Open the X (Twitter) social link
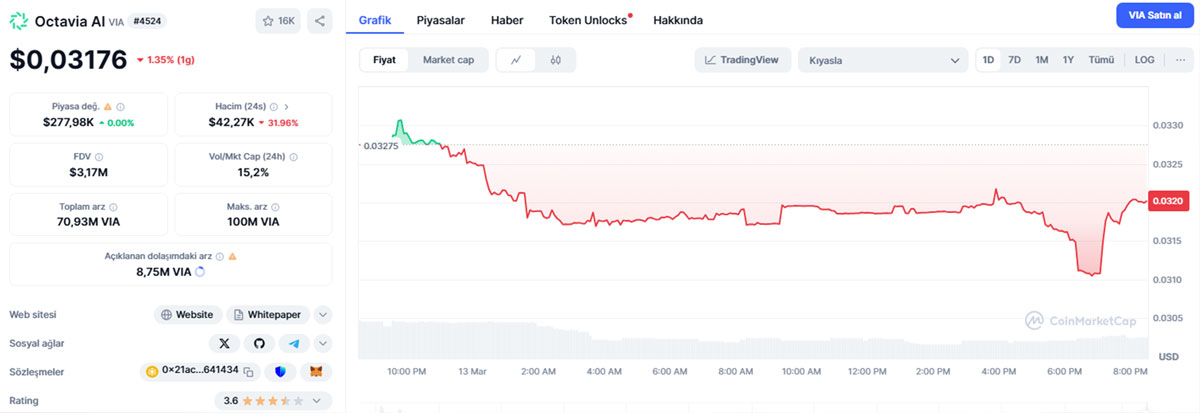Viewport: 1200px width, 413px height. click(224, 343)
